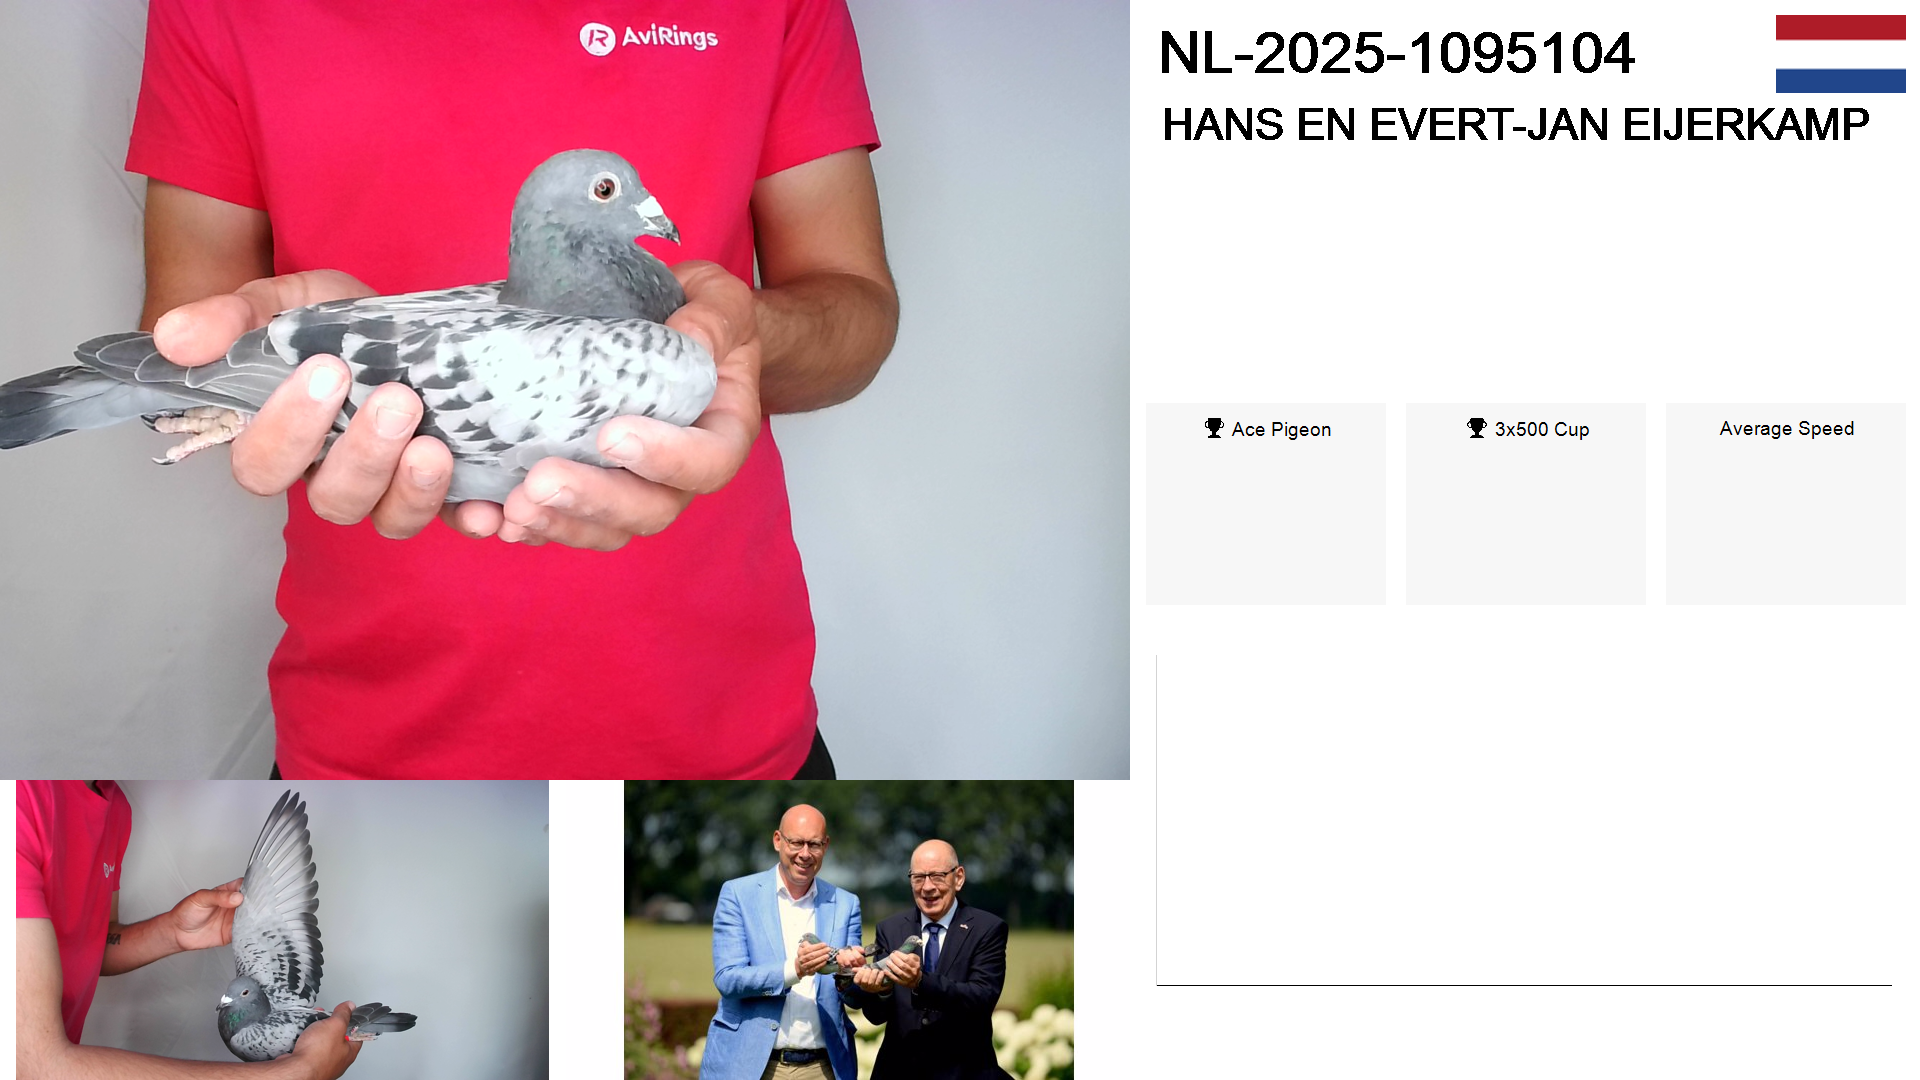Click the AviRings logo on the shirt
Viewport: 1920px width, 1080px height.
pos(649,38)
